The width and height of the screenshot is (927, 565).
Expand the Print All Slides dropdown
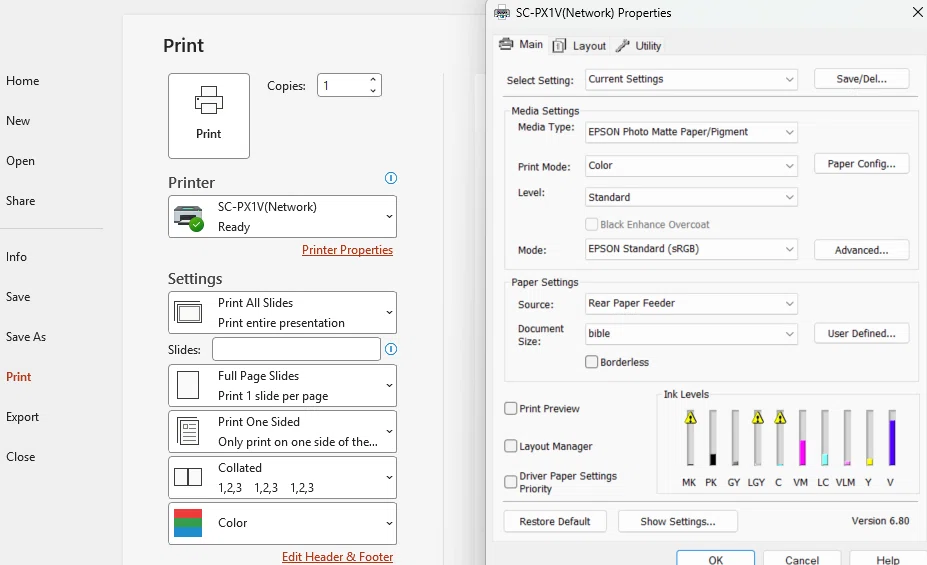[x=283, y=313]
